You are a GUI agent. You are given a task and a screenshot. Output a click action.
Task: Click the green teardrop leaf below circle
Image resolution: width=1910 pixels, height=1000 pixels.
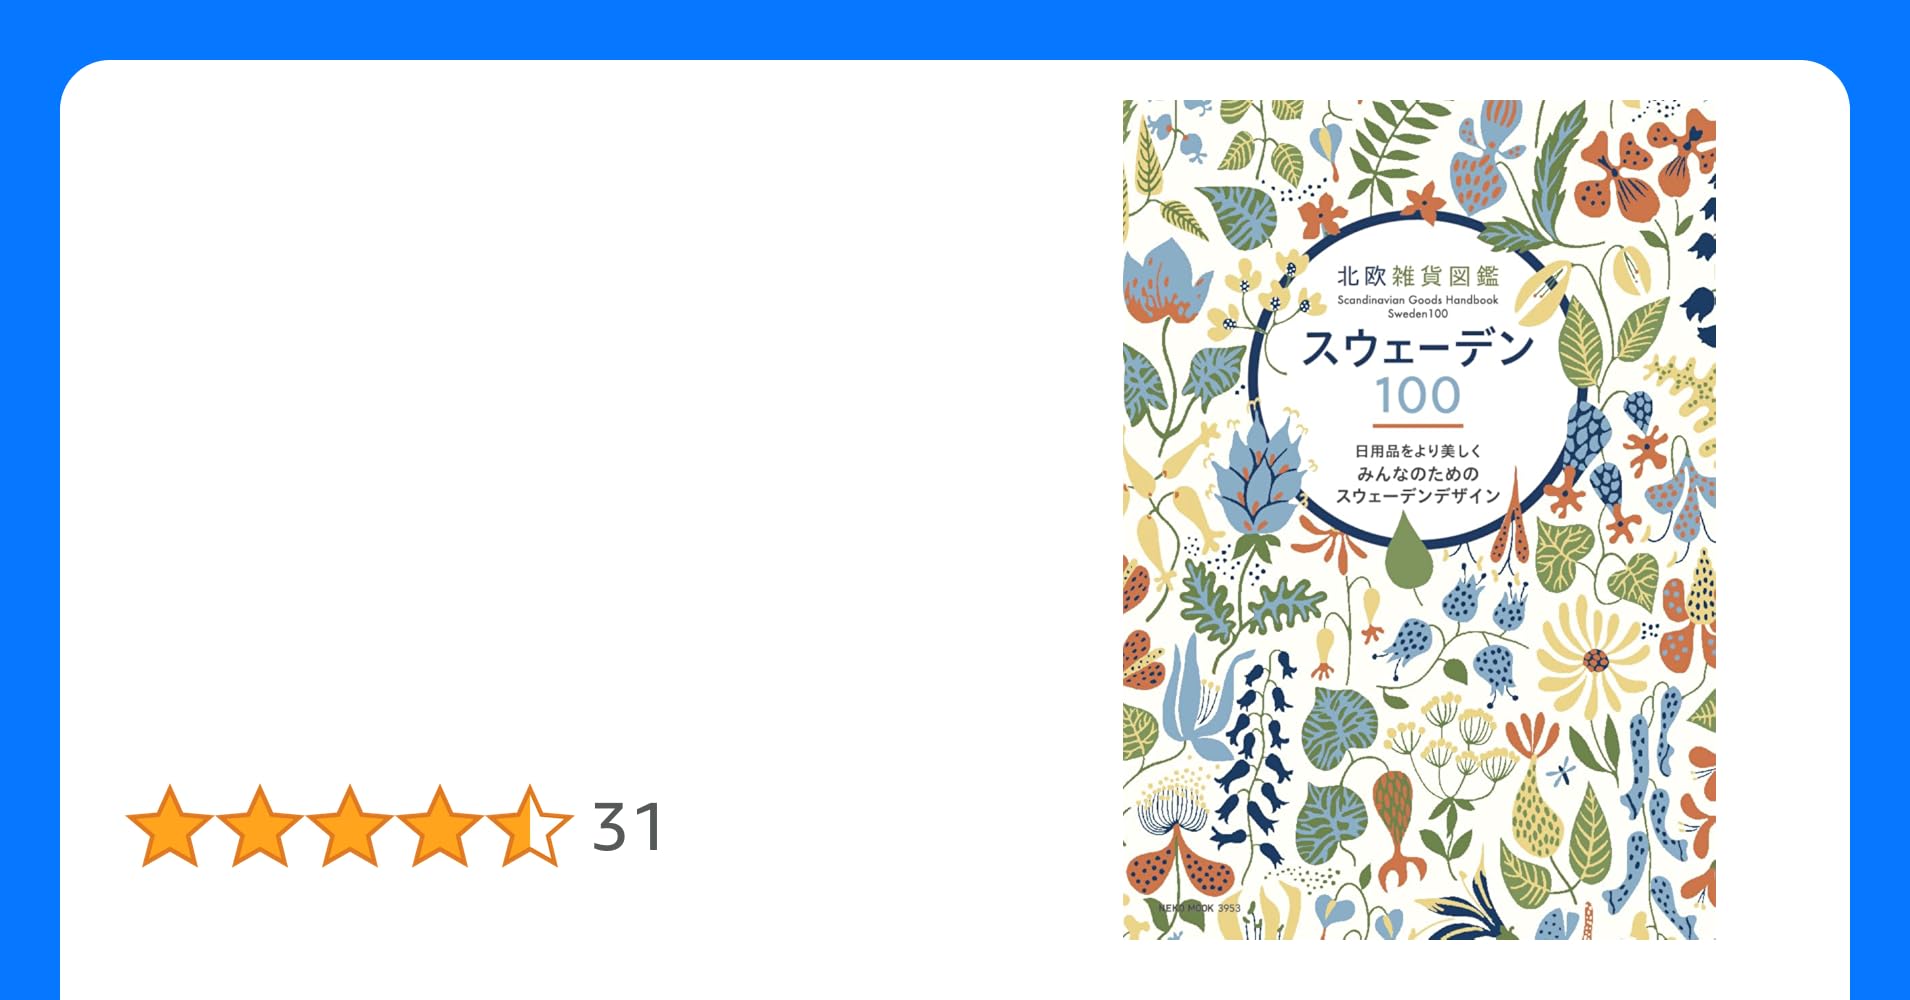[1409, 555]
